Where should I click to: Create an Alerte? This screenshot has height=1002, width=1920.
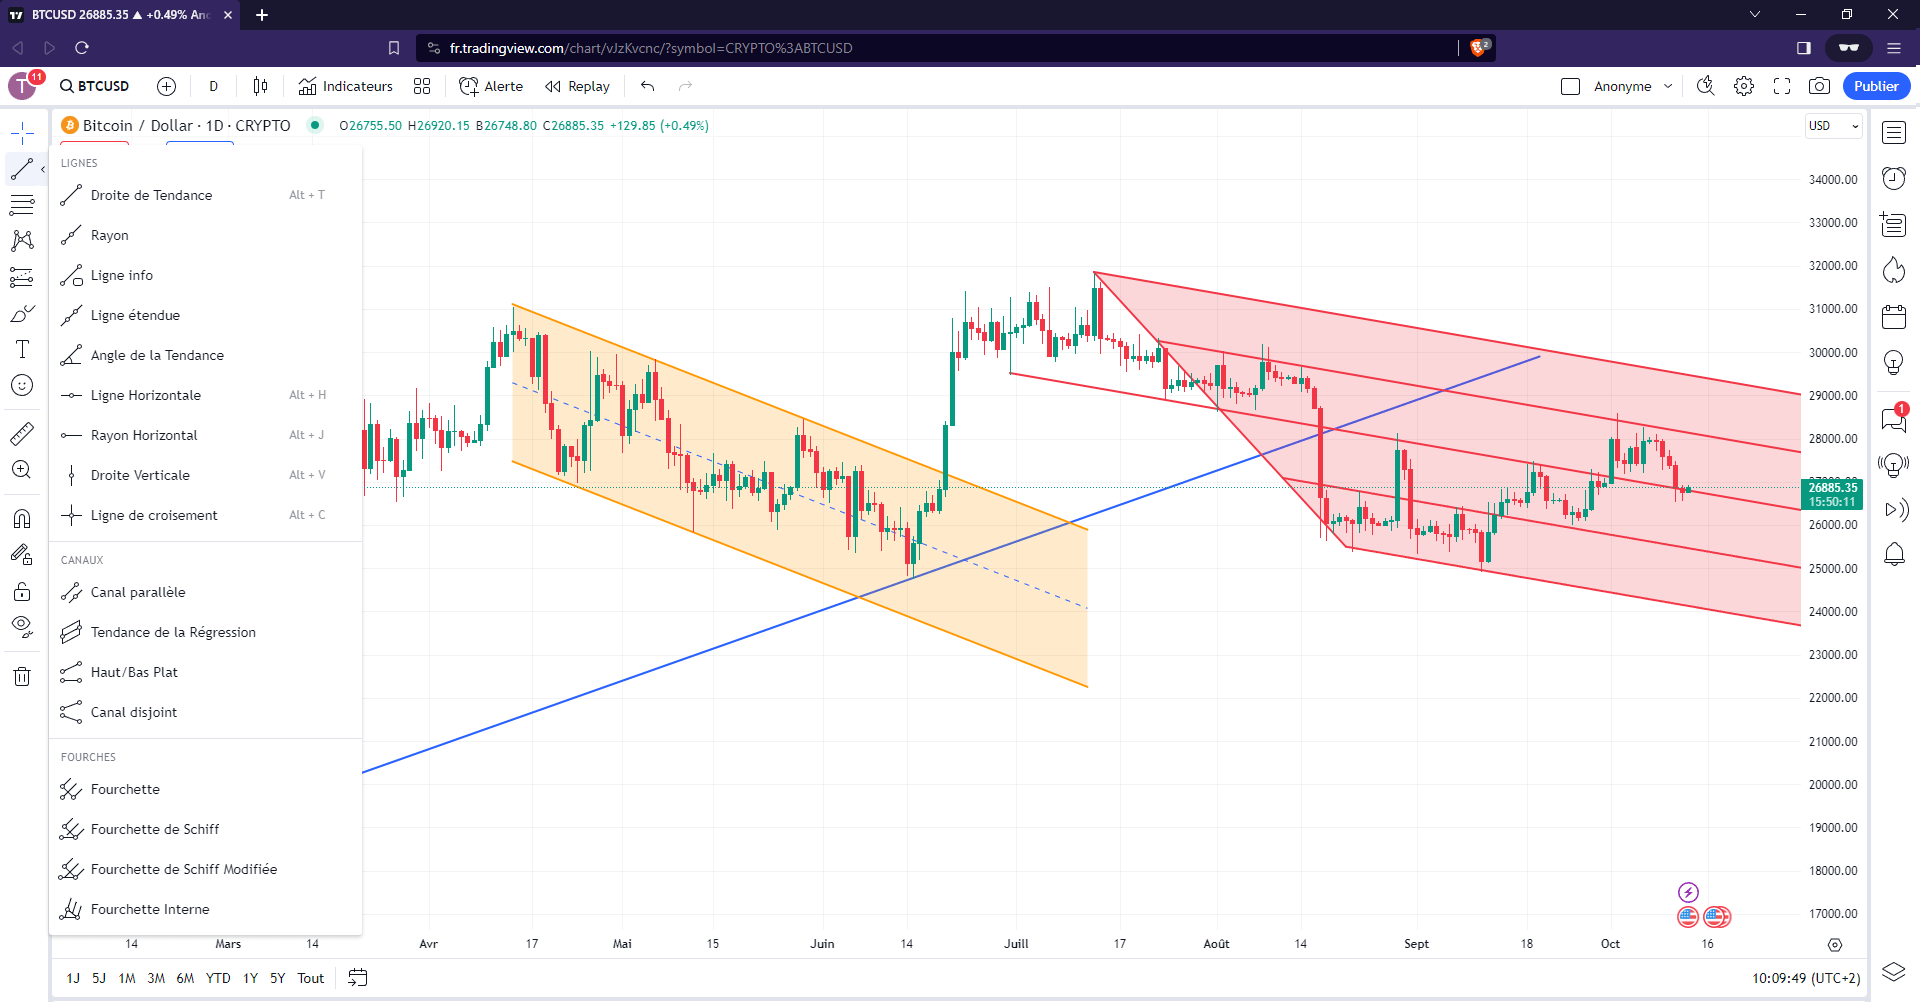point(491,86)
